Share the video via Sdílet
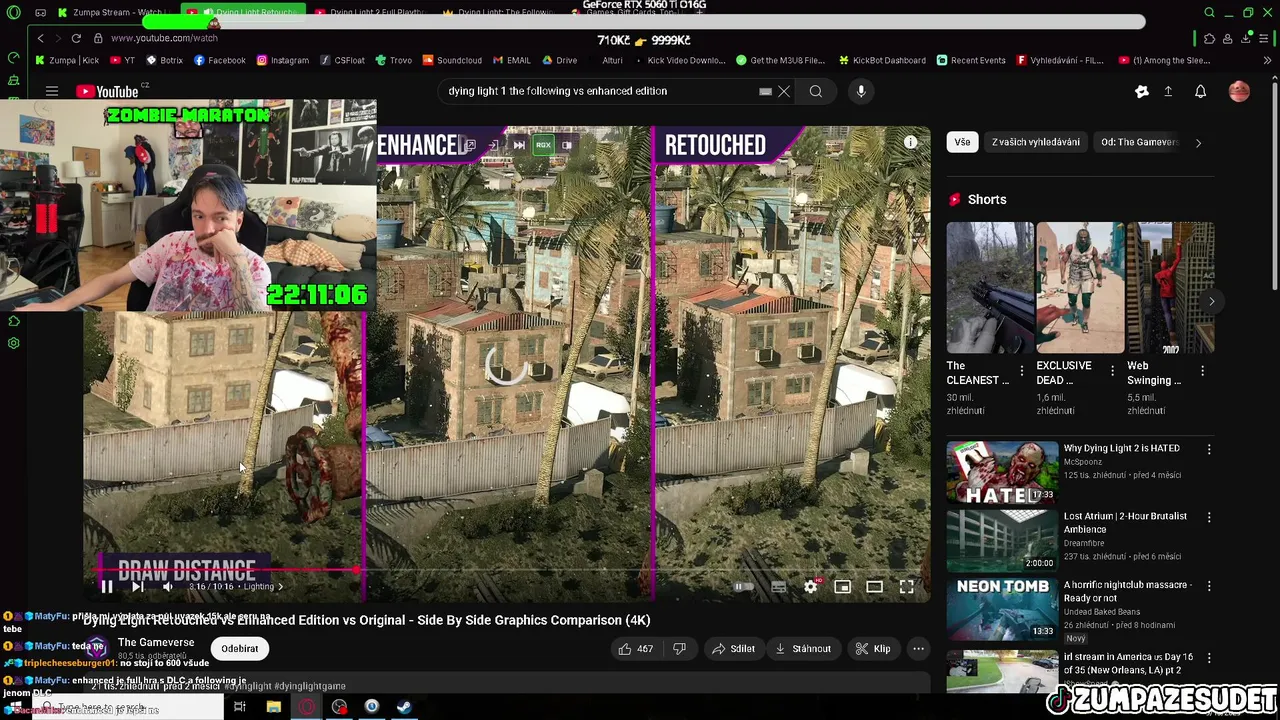The width and height of the screenshot is (1280, 720). pyautogui.click(x=733, y=649)
